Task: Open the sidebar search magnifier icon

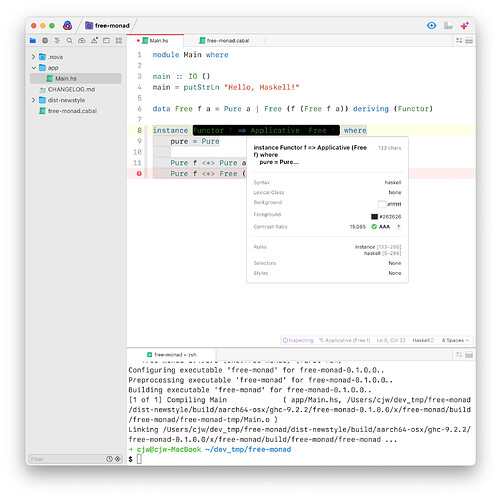Action: pos(69,41)
